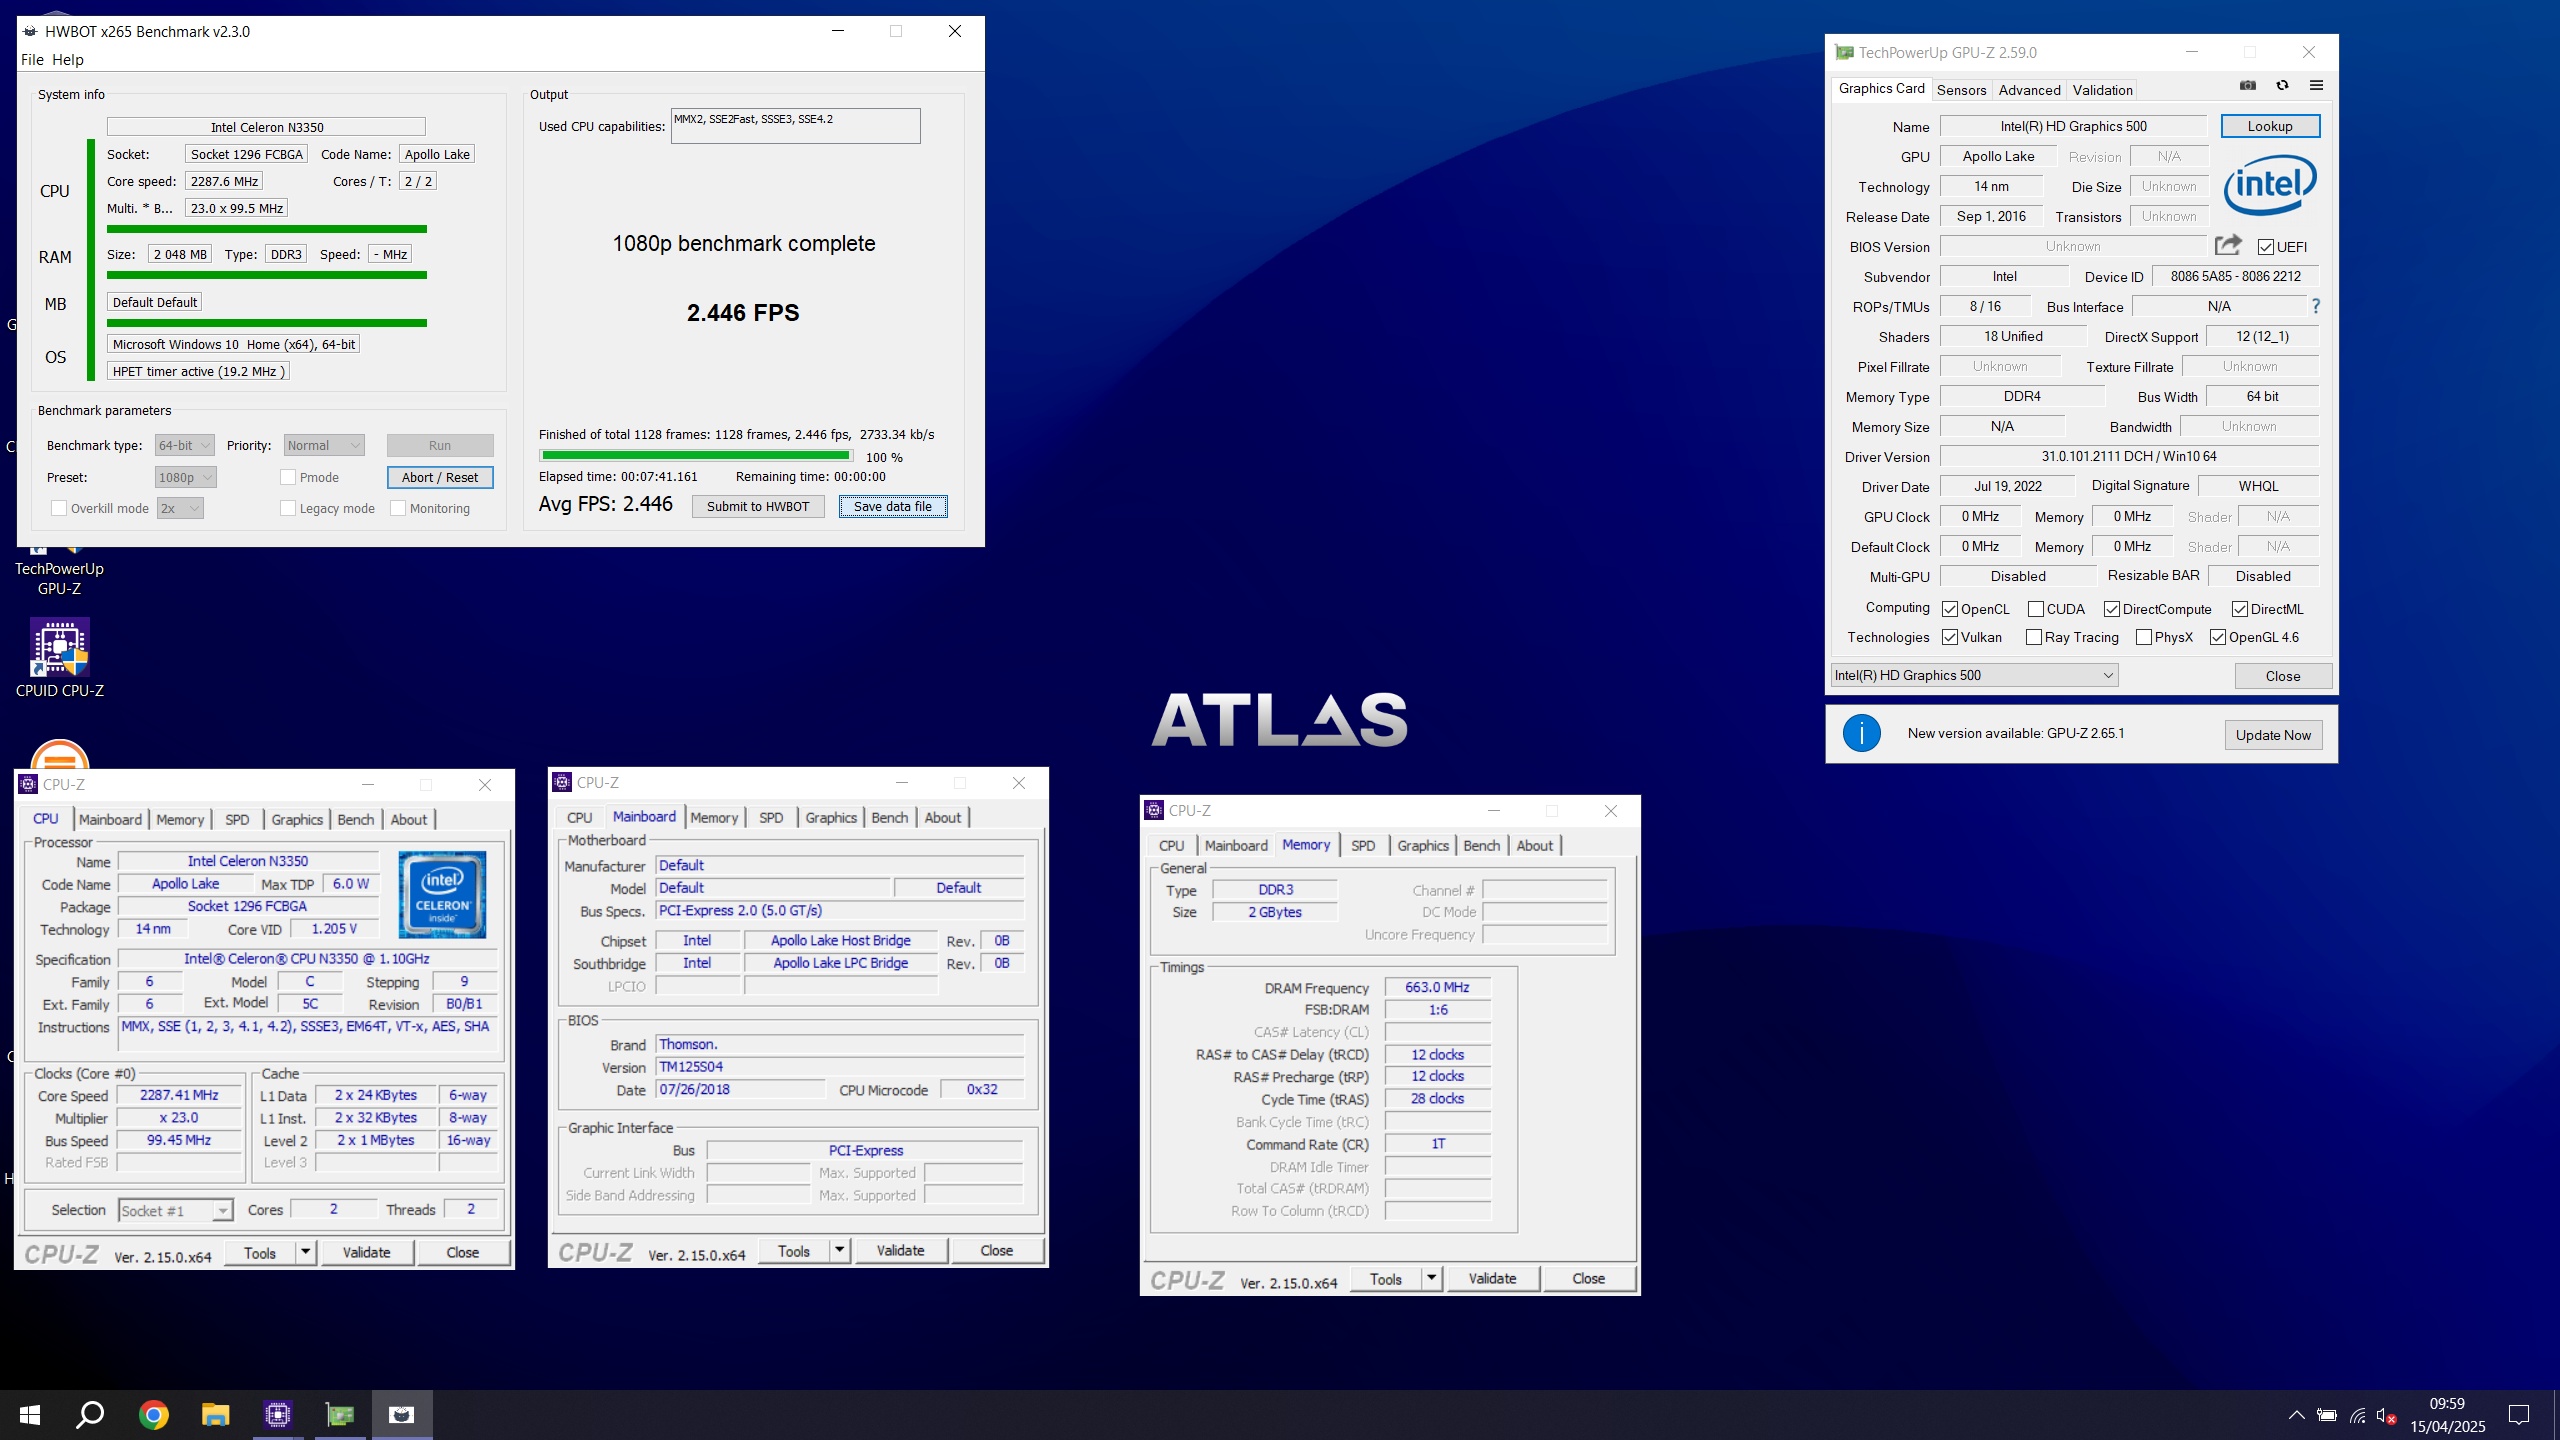Open the GPU-Z hamburger menu

click(x=2316, y=86)
